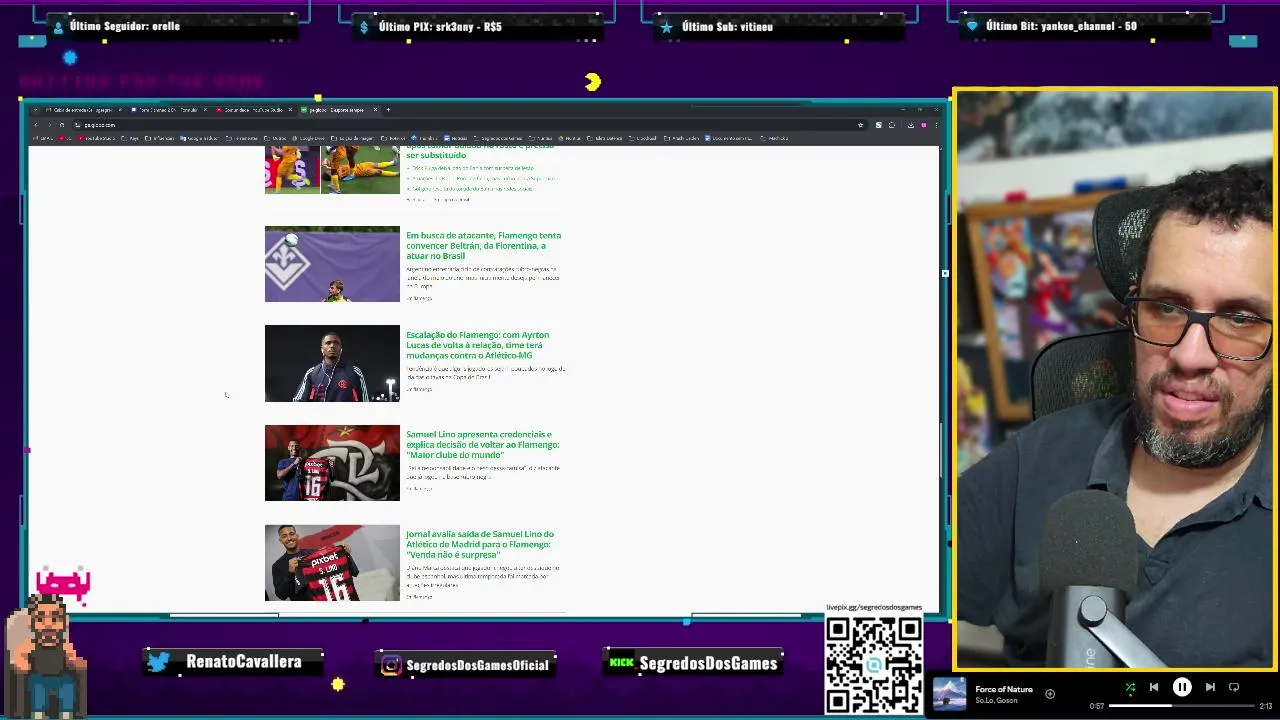Viewport: 1280px width, 720px height.
Task: Open Samuel Lino apresenta credenciais headline
Action: coord(482,445)
